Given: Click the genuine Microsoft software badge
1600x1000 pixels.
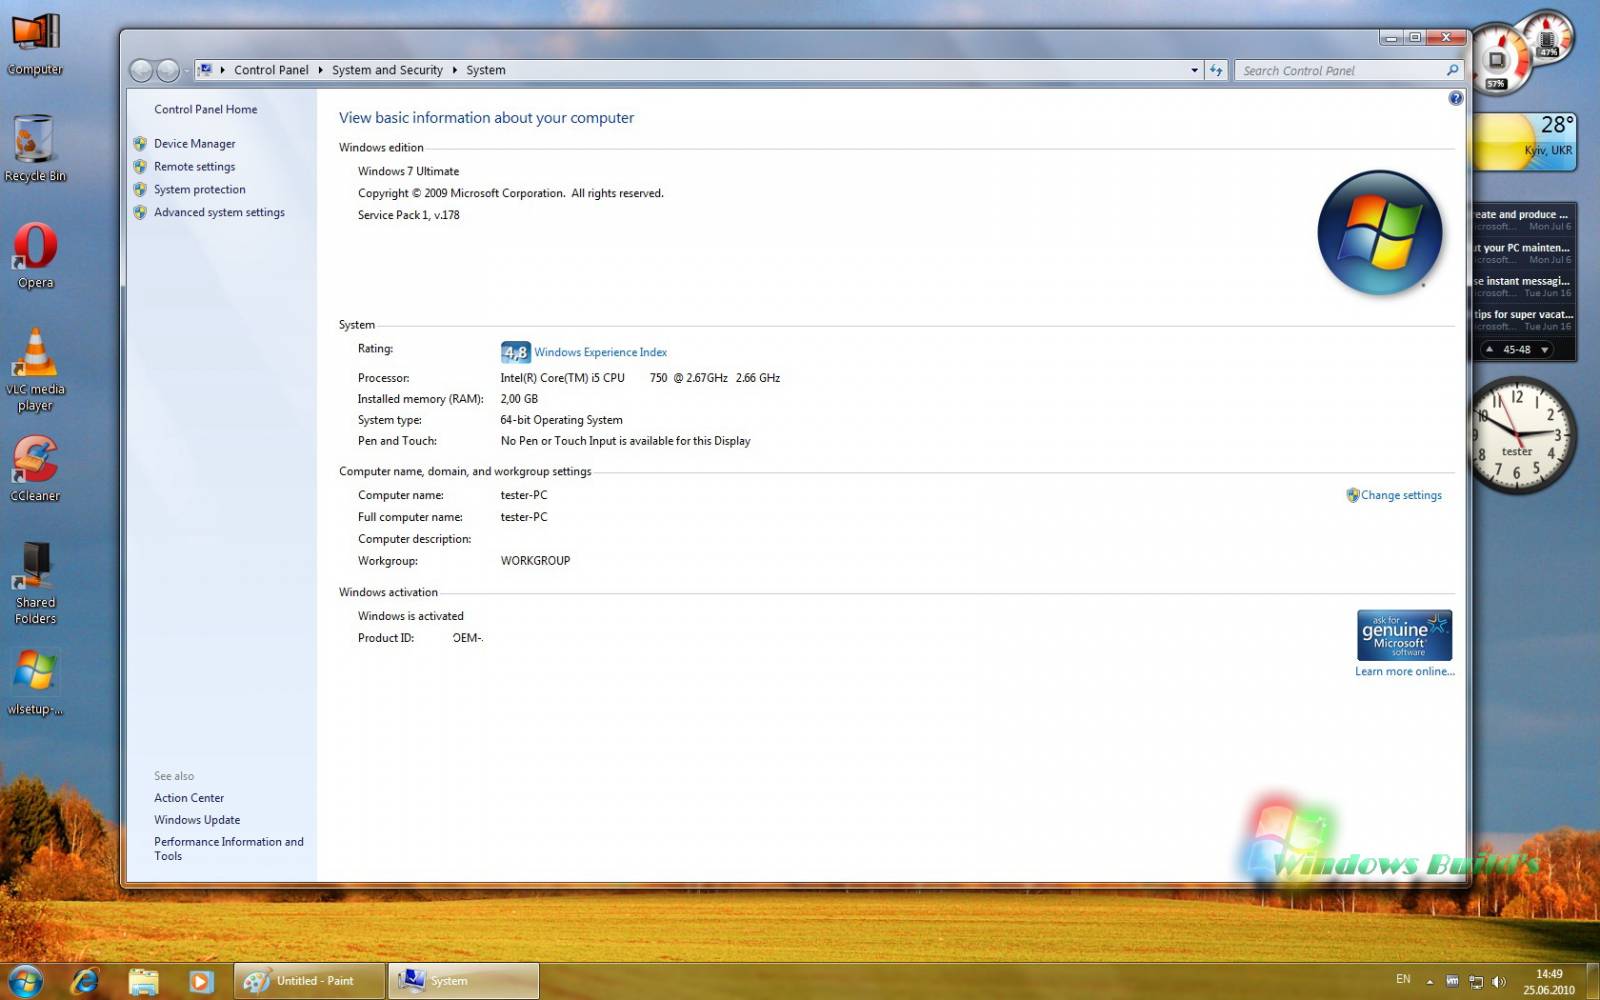Looking at the screenshot, I should tap(1404, 635).
